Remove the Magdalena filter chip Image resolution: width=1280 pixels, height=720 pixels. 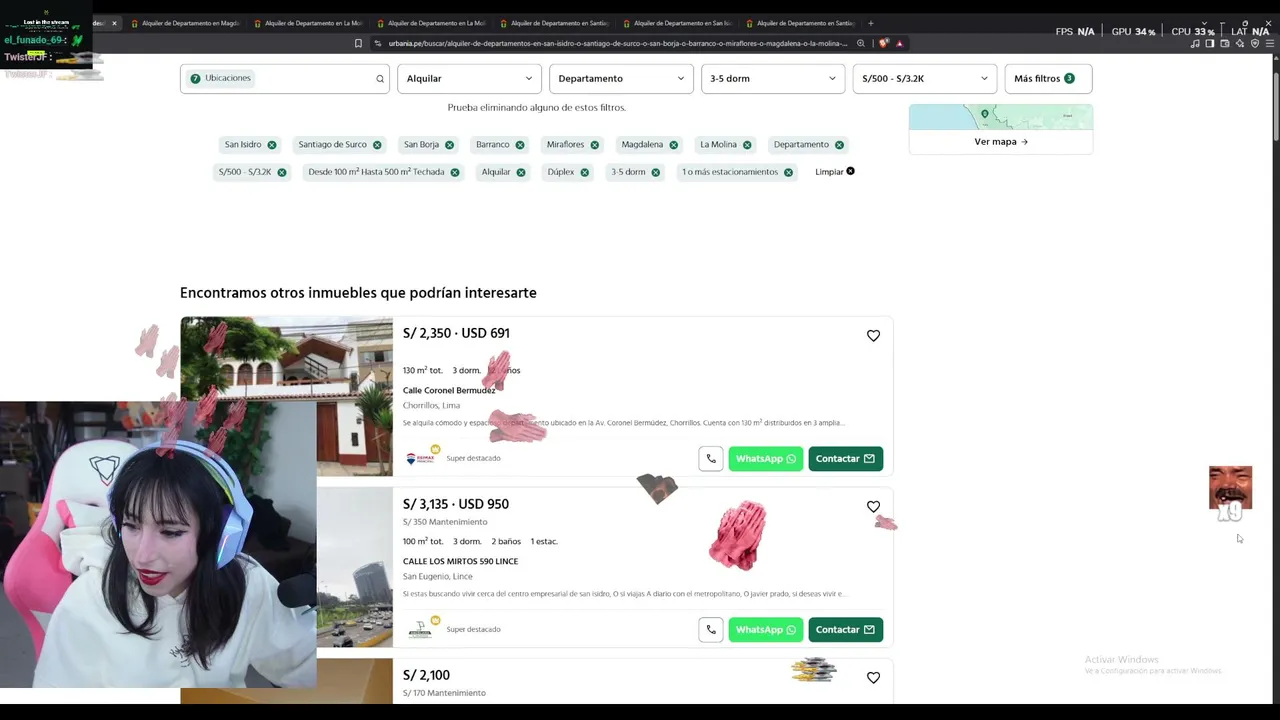pyautogui.click(x=673, y=145)
